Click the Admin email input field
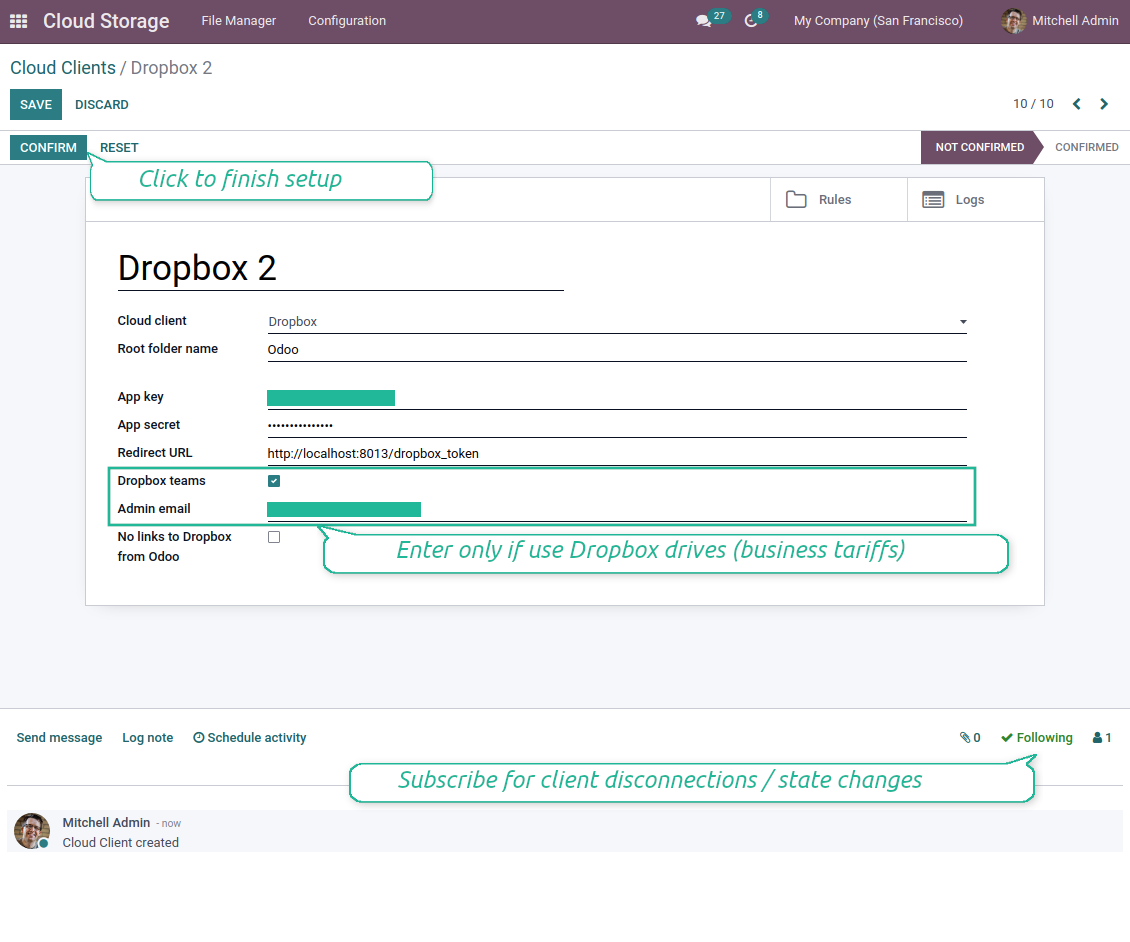 [x=617, y=510]
